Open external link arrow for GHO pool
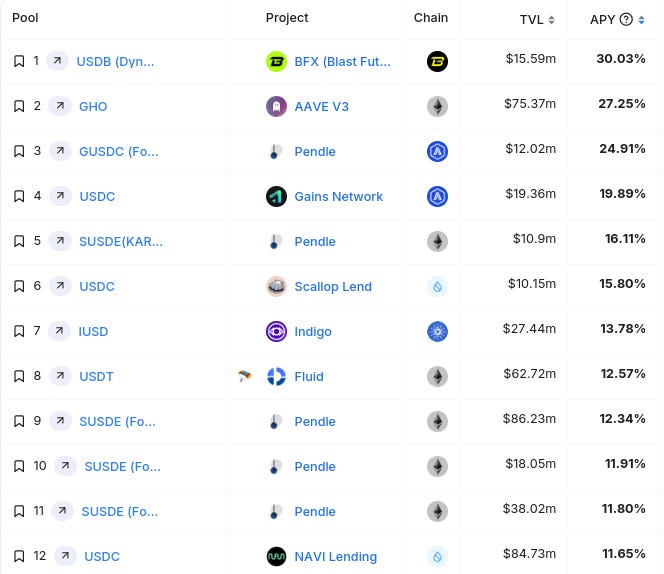 coord(60,106)
